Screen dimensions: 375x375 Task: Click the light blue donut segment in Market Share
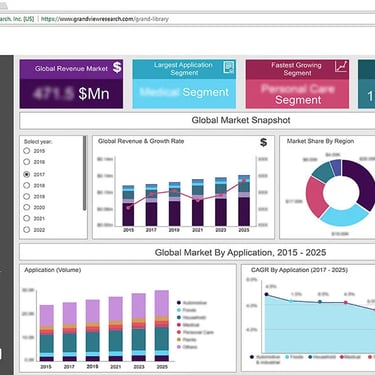(x=344, y=216)
